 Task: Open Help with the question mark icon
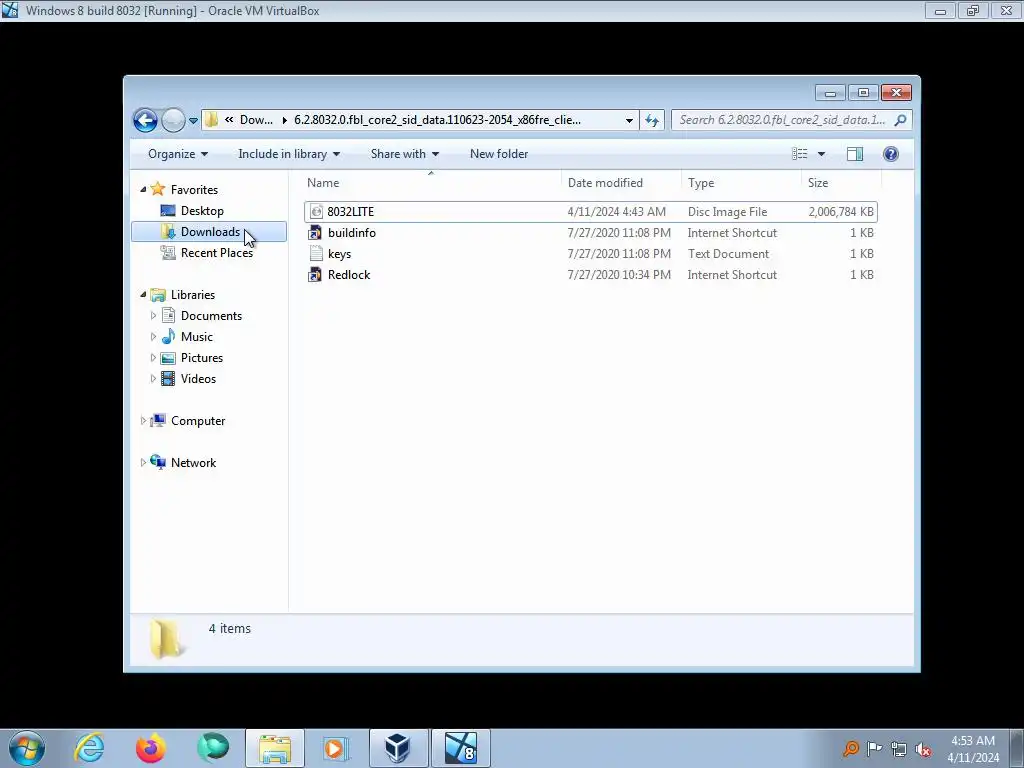[x=891, y=154]
